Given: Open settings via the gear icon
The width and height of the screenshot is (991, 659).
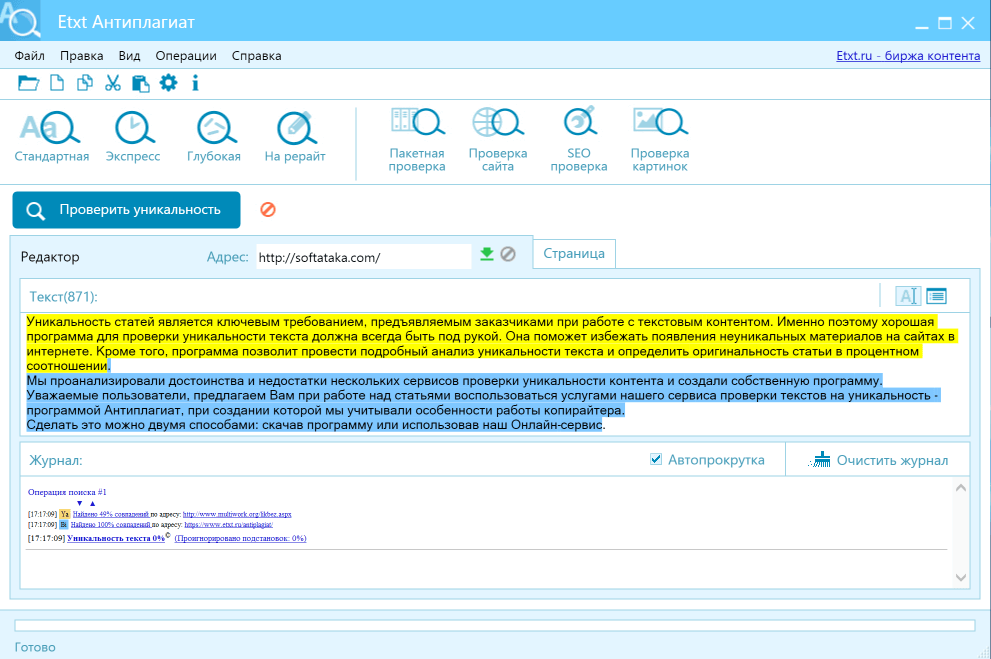Looking at the screenshot, I should pos(168,83).
